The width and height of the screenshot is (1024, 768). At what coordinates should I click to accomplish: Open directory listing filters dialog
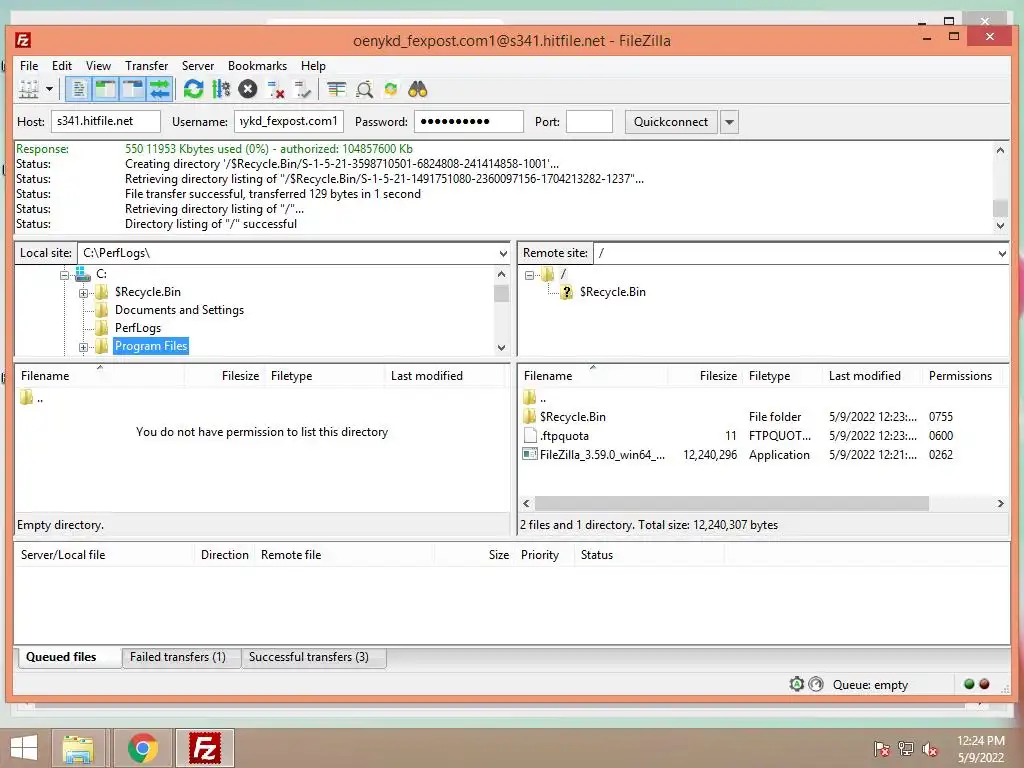coord(336,89)
